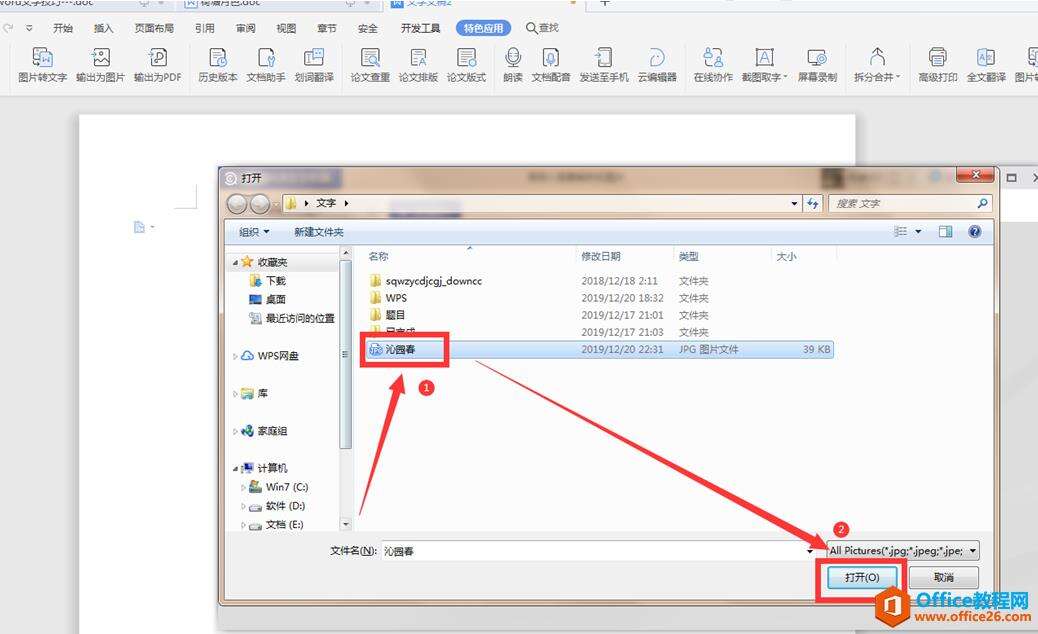Image resolution: width=1038 pixels, height=634 pixels.
Task: Collapse the 计算机 tree node
Action: [x=235, y=469]
